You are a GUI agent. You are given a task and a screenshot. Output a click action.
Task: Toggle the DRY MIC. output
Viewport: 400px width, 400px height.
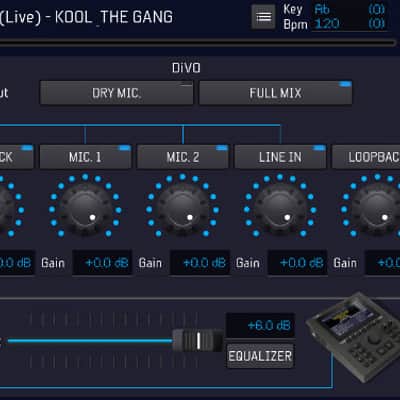pyautogui.click(x=116, y=93)
